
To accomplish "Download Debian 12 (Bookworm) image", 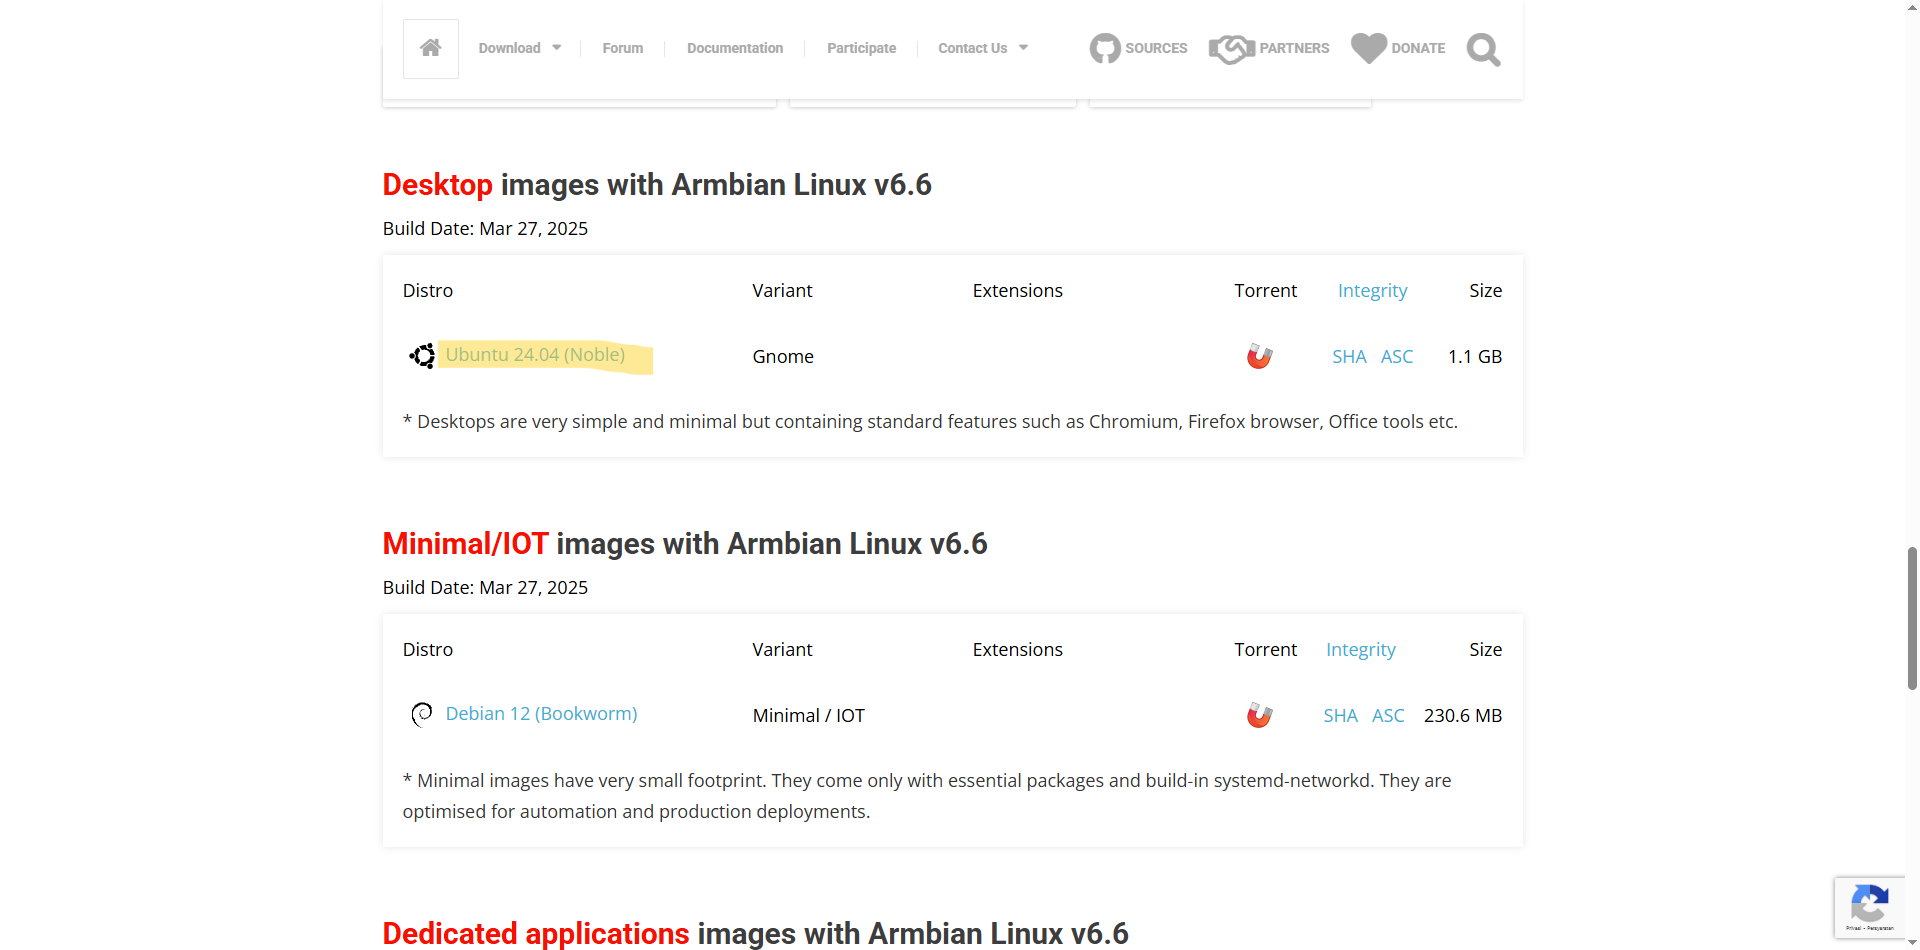I will point(541,714).
